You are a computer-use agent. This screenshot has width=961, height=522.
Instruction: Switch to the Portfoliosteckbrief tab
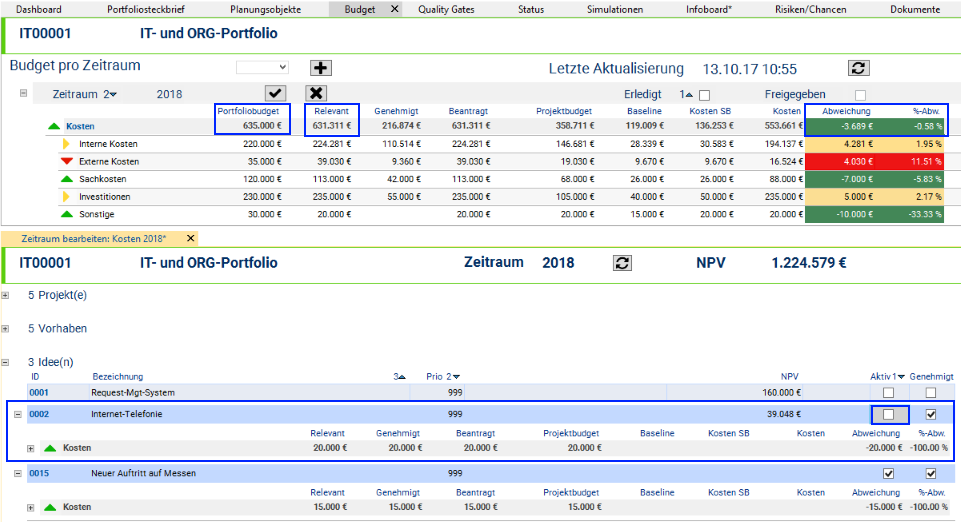click(x=146, y=9)
